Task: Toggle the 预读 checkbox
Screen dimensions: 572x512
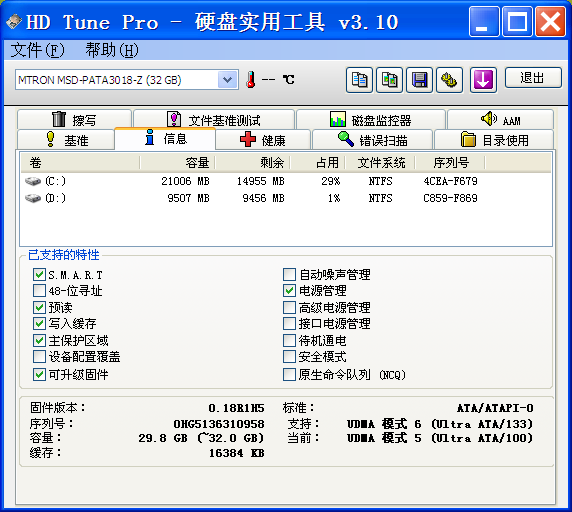Action: pos(39,307)
